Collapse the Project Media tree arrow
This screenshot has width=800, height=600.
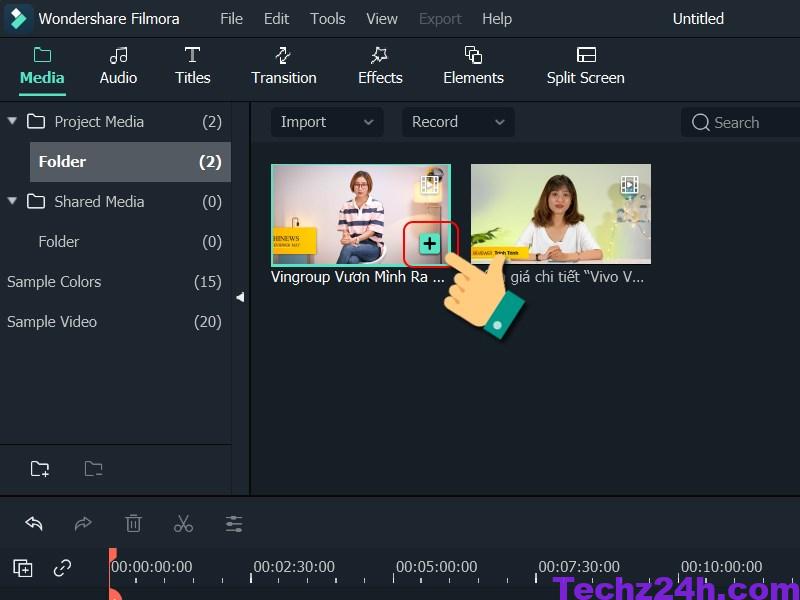coord(12,121)
